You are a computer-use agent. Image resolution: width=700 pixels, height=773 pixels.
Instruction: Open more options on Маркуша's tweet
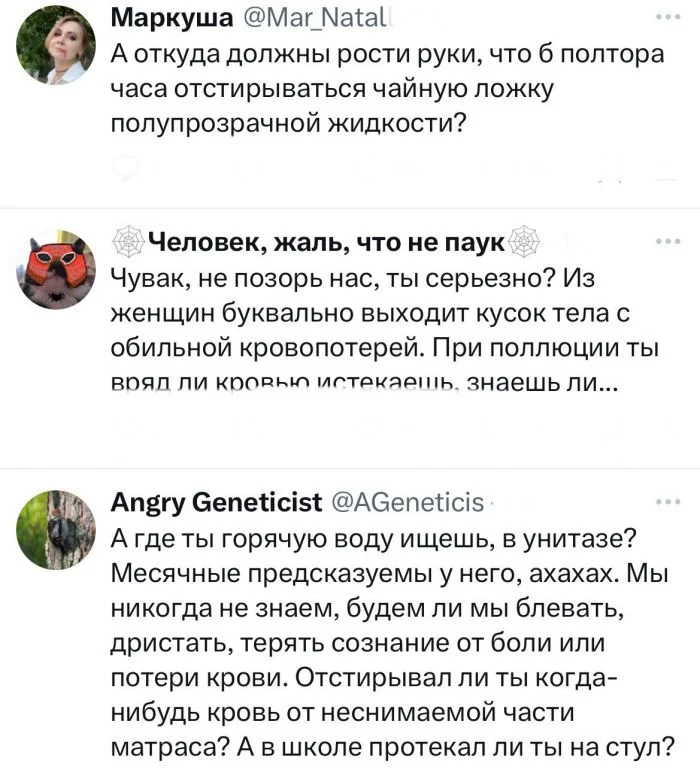[662, 17]
